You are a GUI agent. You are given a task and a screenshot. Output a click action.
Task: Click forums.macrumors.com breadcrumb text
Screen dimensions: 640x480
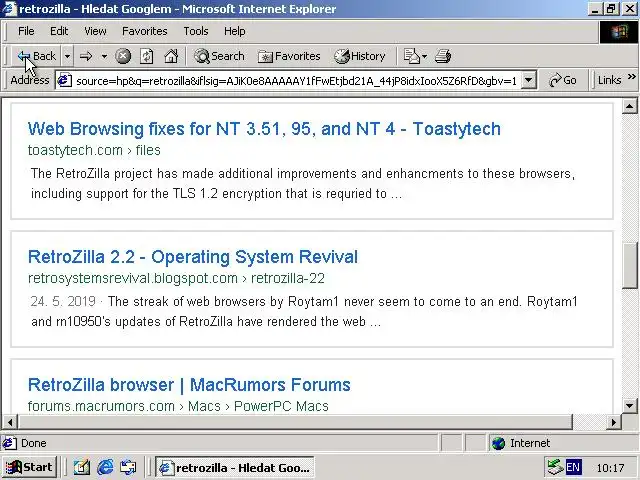click(x=178, y=406)
